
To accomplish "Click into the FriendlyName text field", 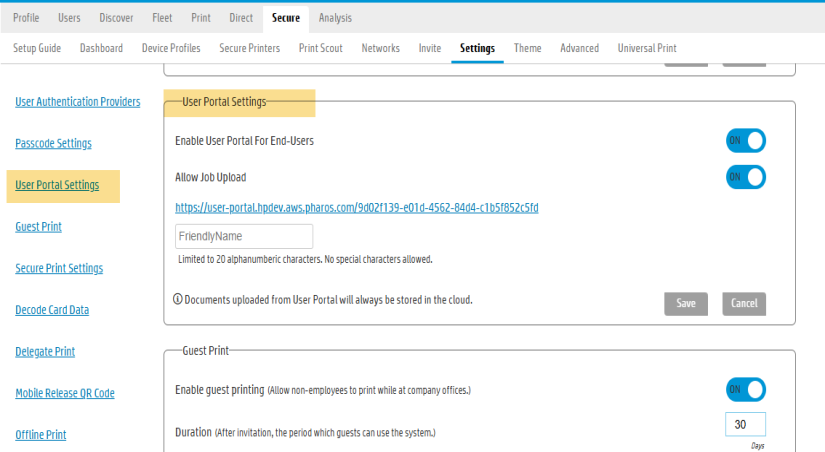I will coord(244,236).
